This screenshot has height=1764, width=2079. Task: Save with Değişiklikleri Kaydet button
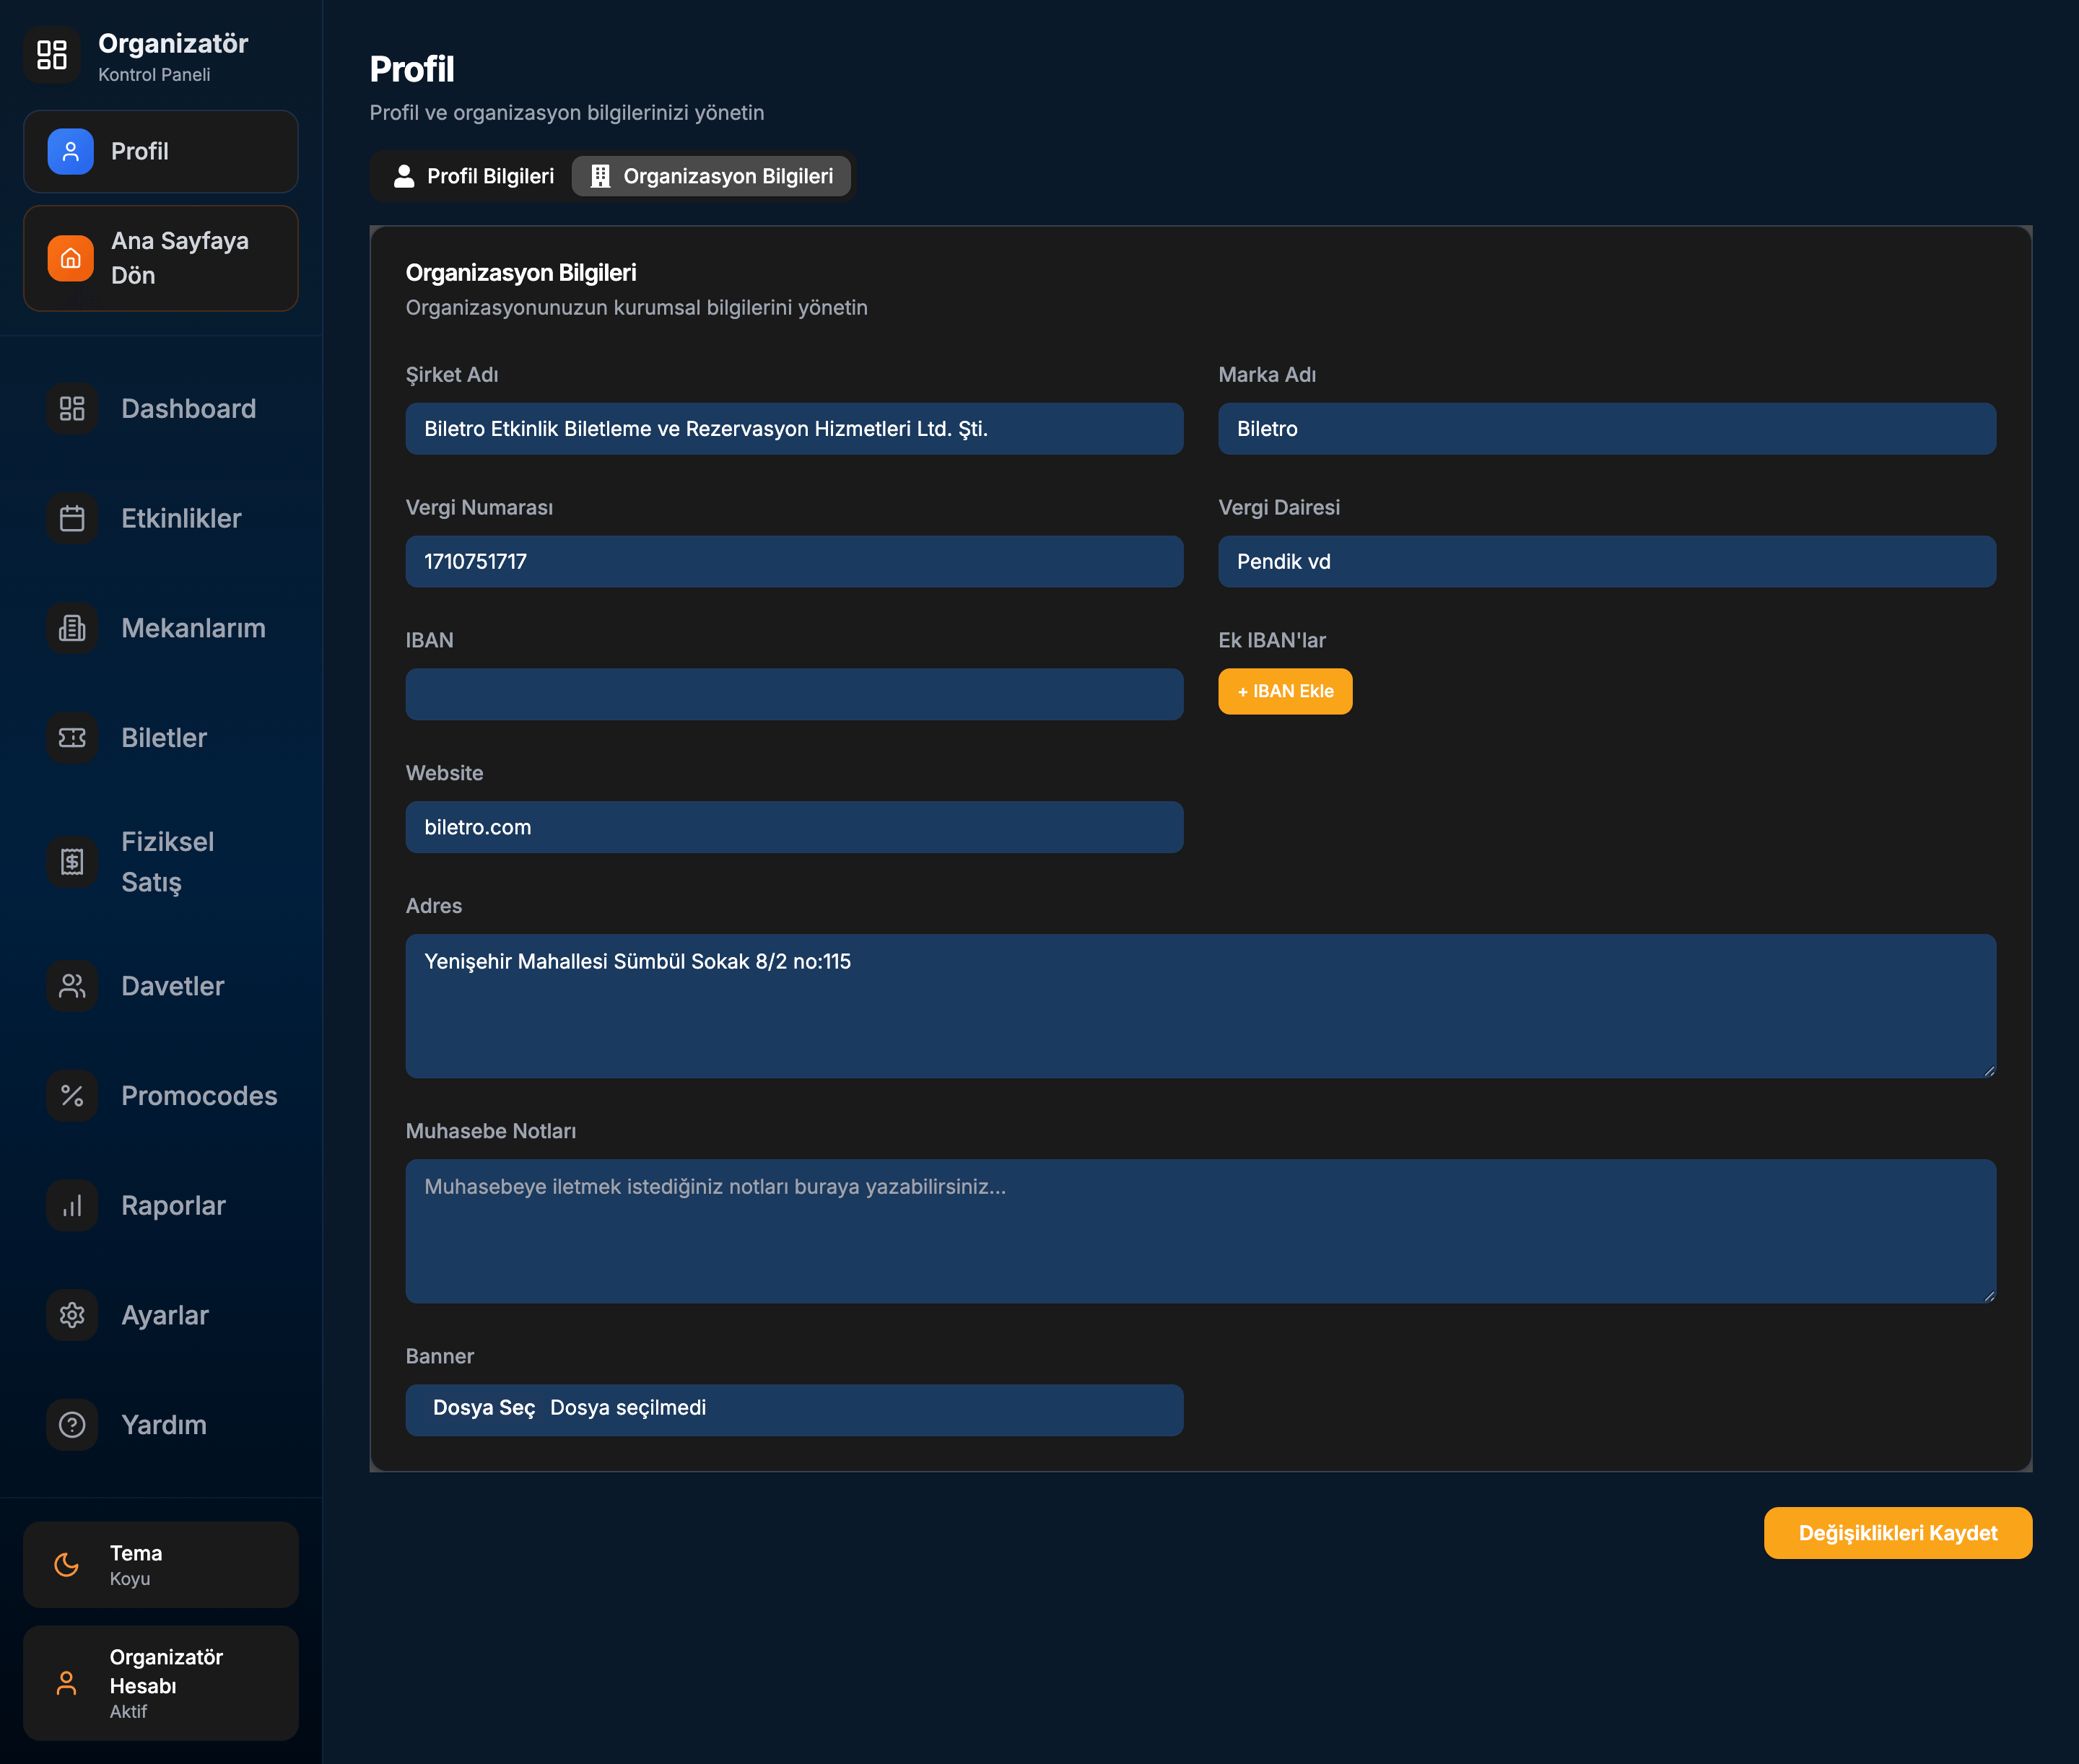pyautogui.click(x=1897, y=1533)
